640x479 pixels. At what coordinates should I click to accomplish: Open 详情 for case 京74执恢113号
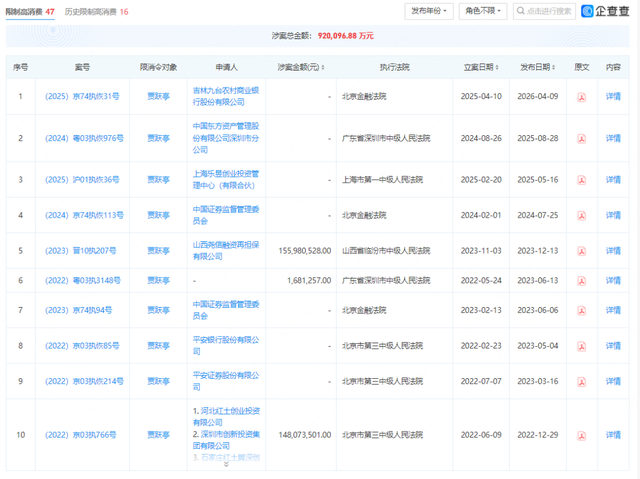click(x=613, y=215)
